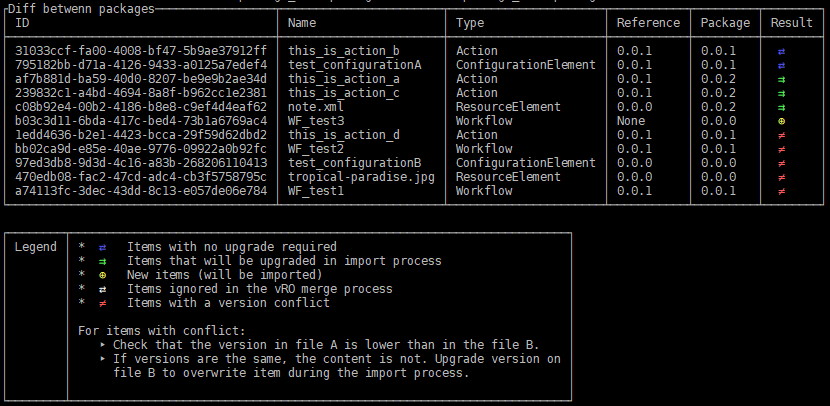Click legend icon for items ignored in merge

pos(102,289)
